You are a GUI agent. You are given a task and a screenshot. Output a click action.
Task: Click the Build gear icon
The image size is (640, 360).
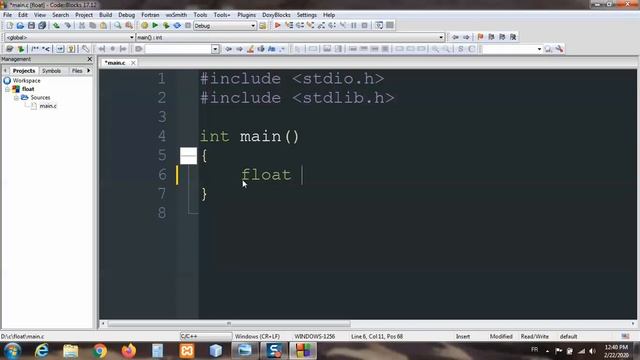click(x=144, y=25)
